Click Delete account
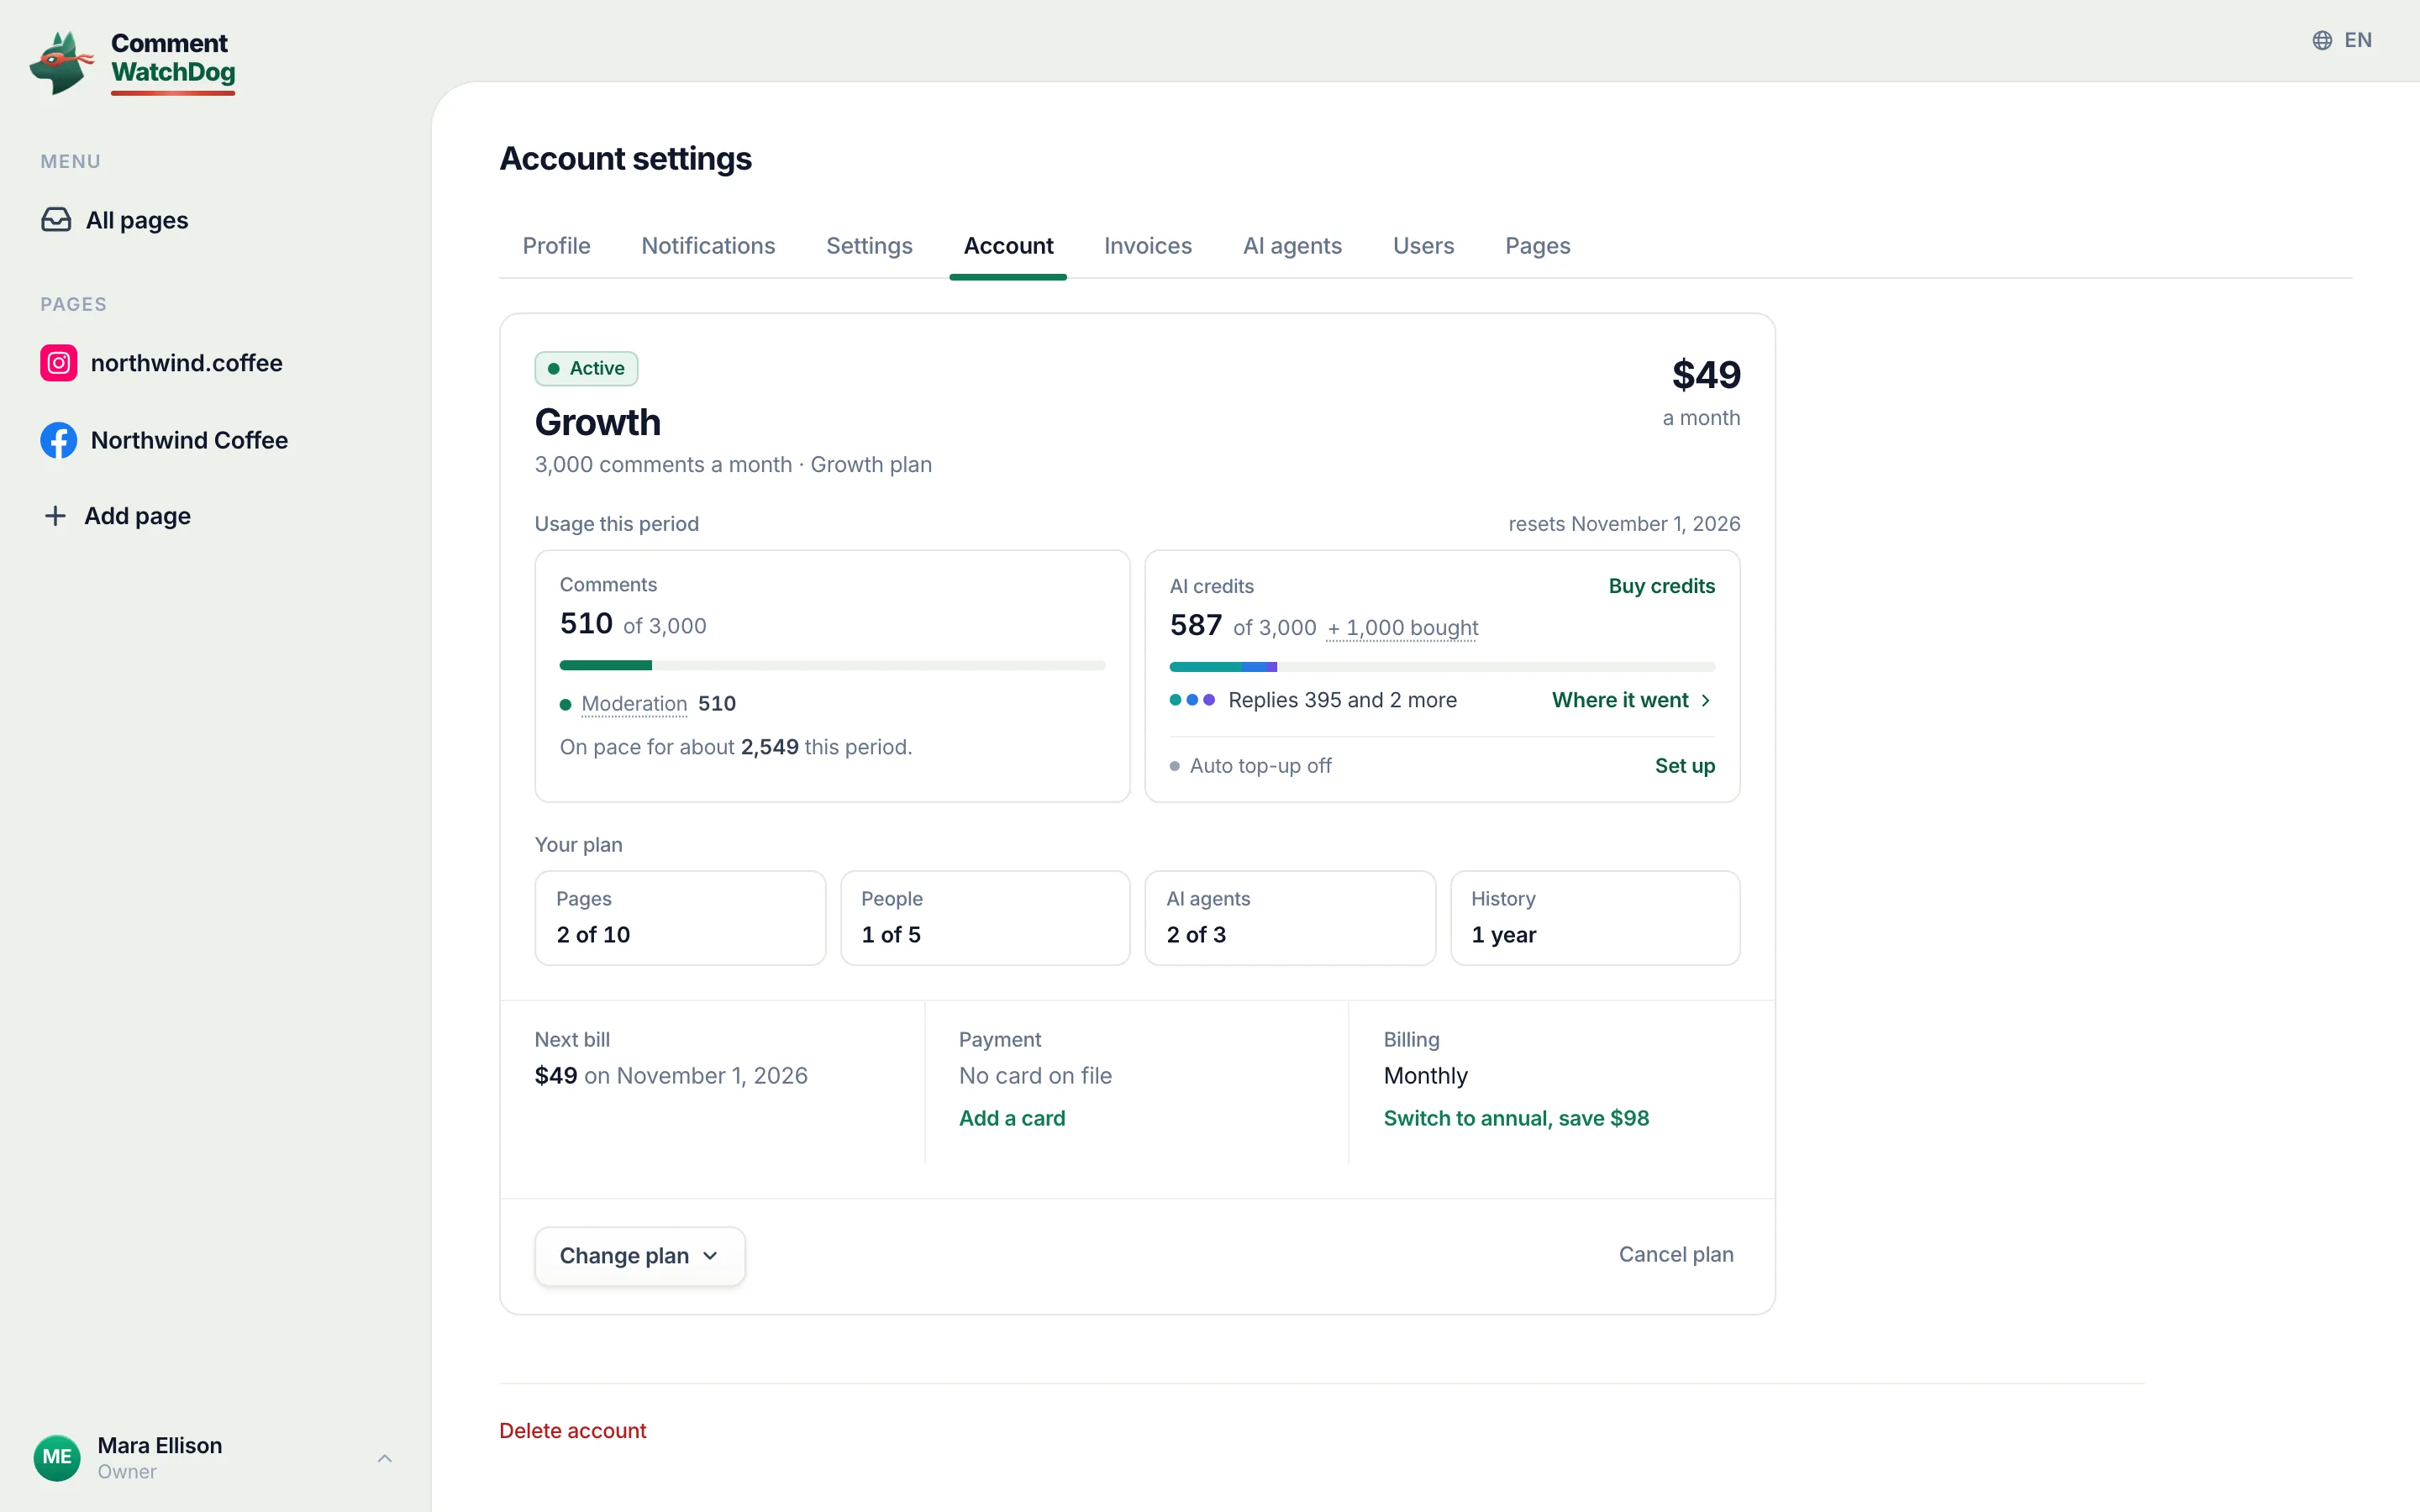Viewport: 2420px width, 1512px height. tap(572, 1431)
